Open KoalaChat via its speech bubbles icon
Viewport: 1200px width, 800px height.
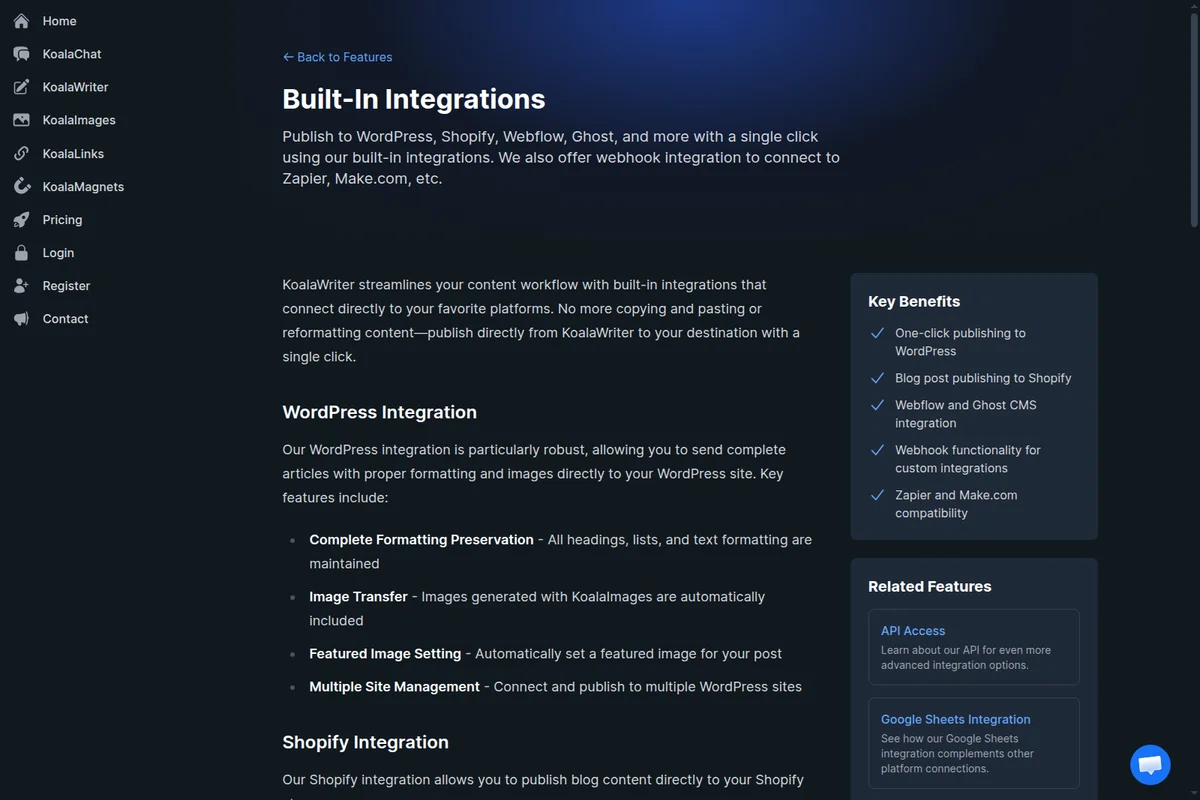(21, 54)
